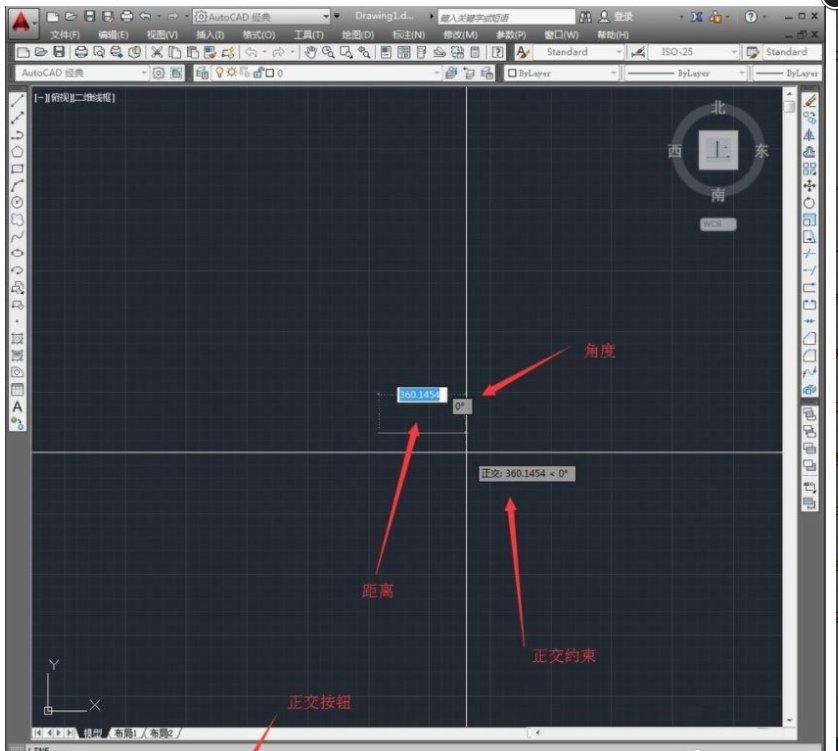
Task: Click the 登录 sign-in button
Action: pos(623,17)
